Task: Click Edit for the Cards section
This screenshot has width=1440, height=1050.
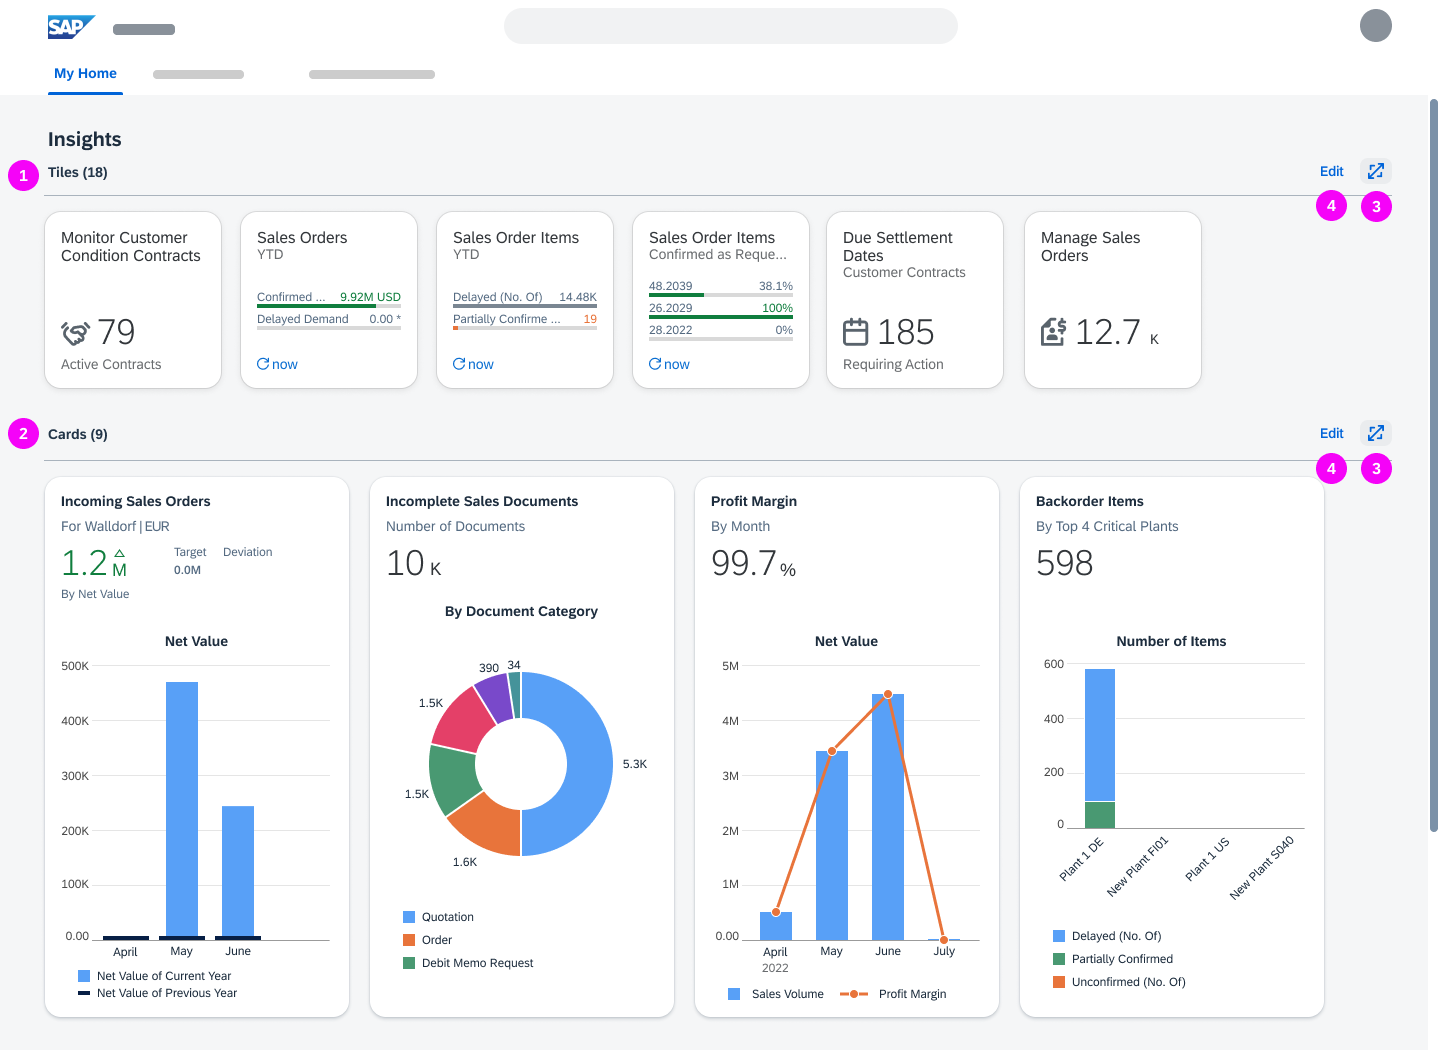Action: pos(1331,433)
